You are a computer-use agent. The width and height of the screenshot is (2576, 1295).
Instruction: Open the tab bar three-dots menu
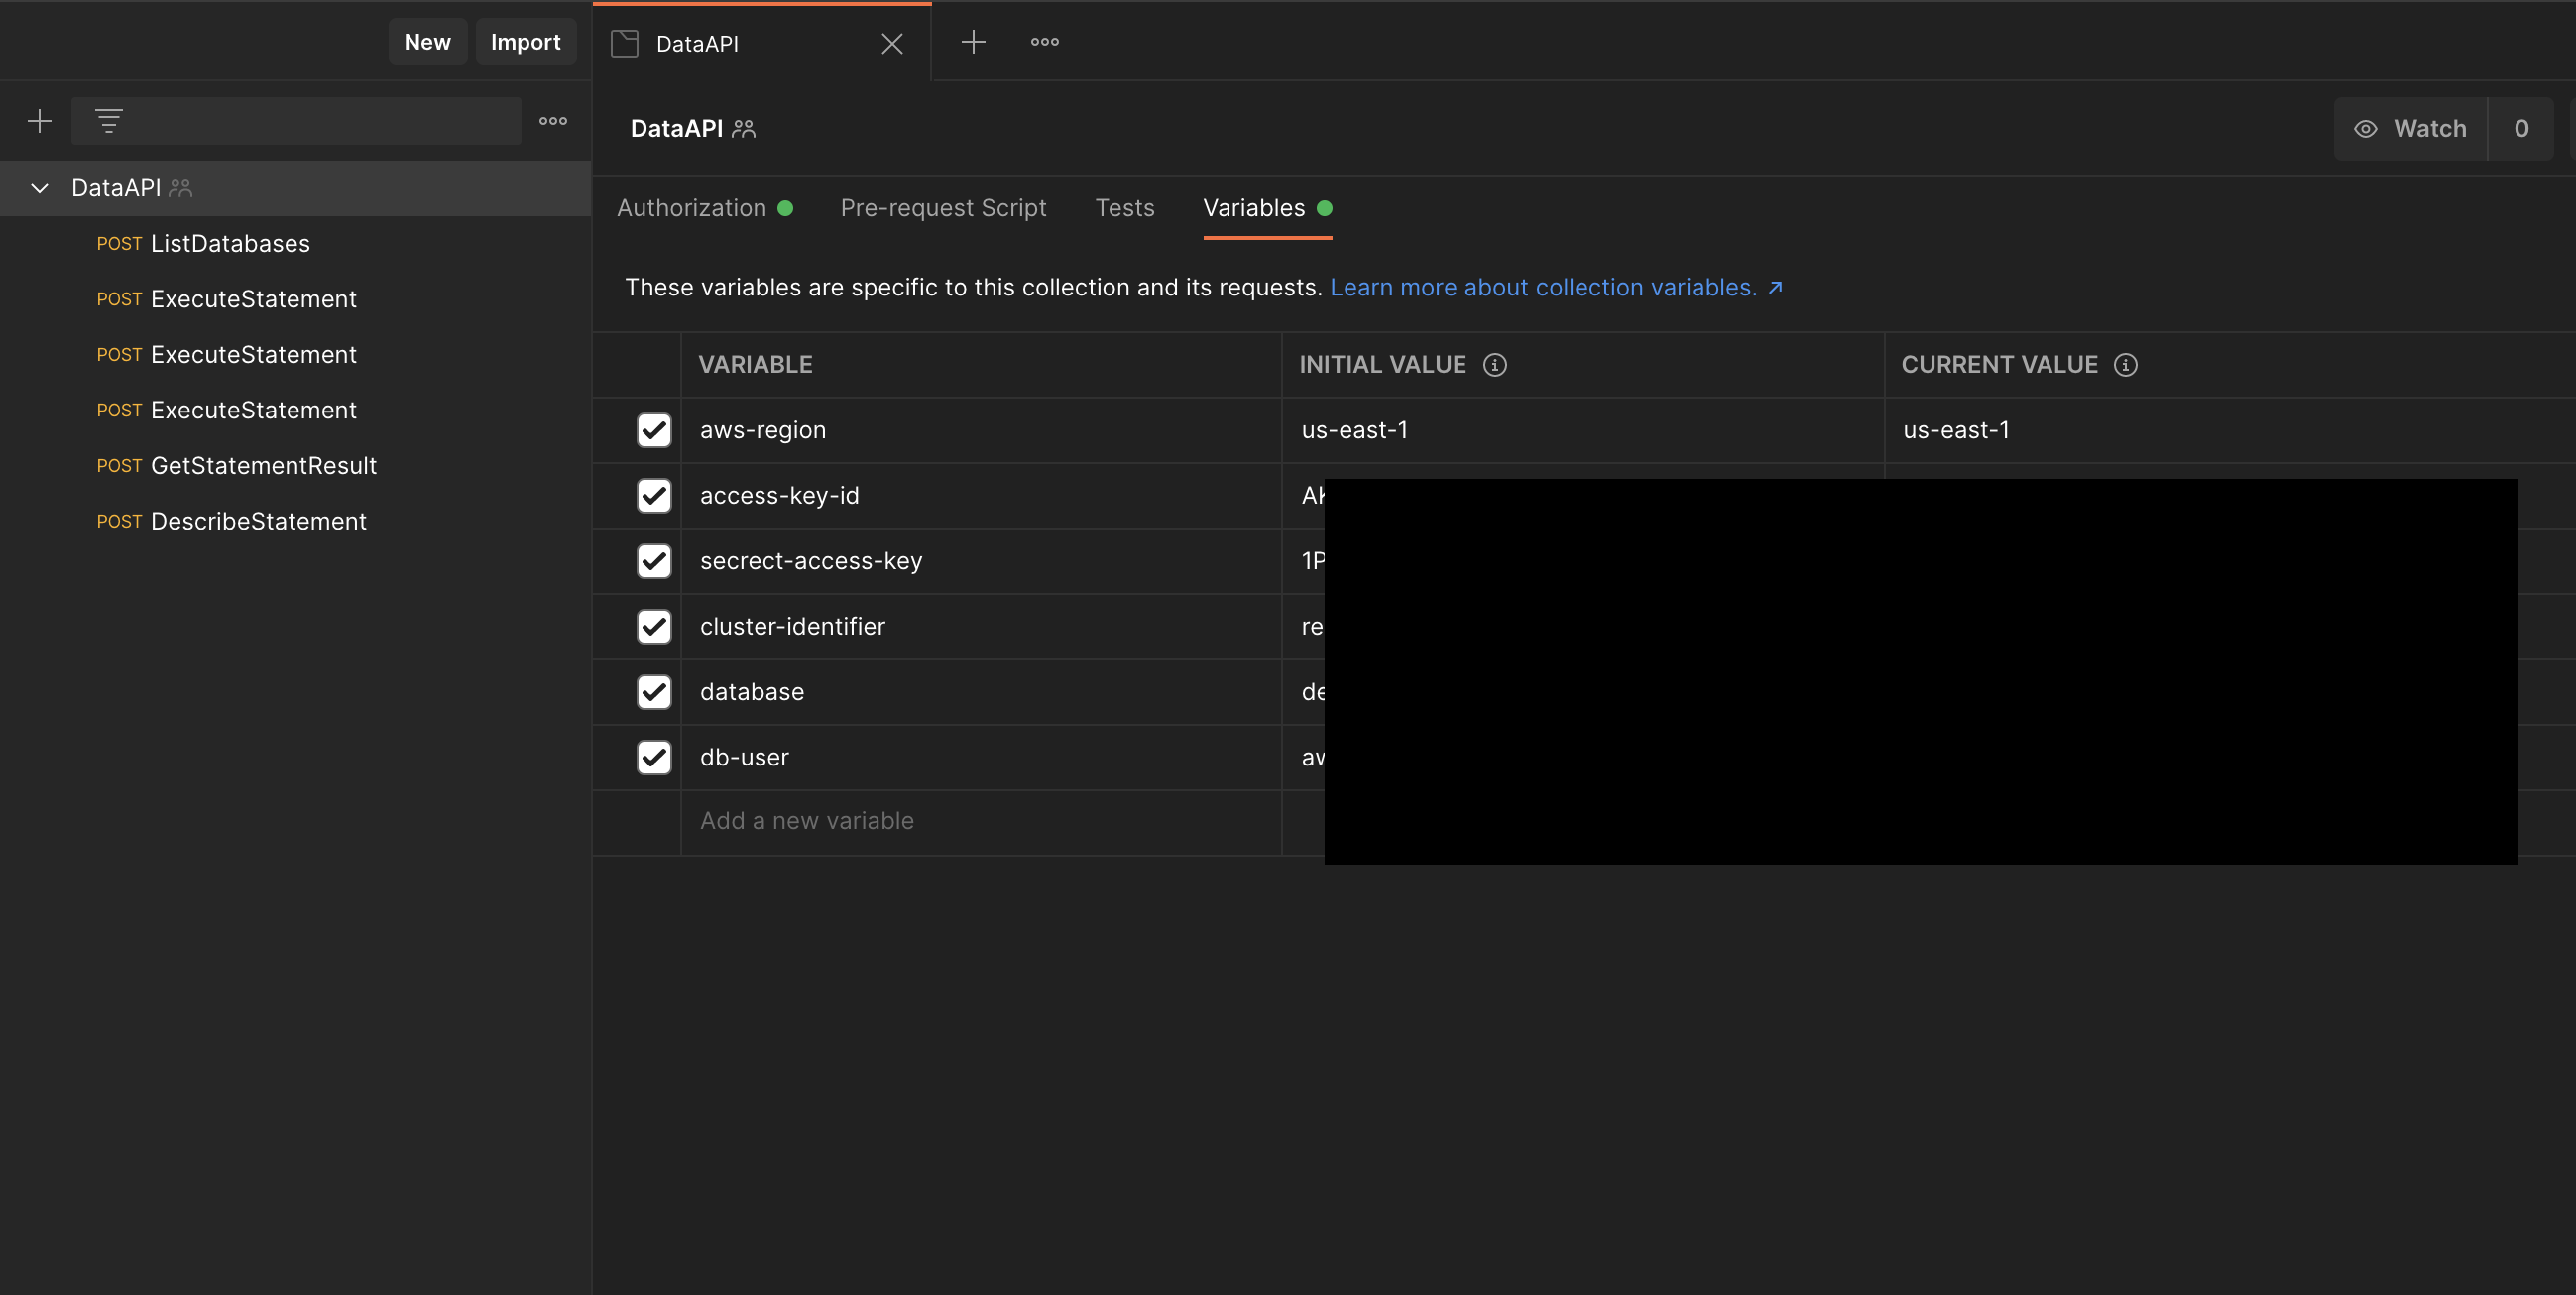click(1045, 42)
